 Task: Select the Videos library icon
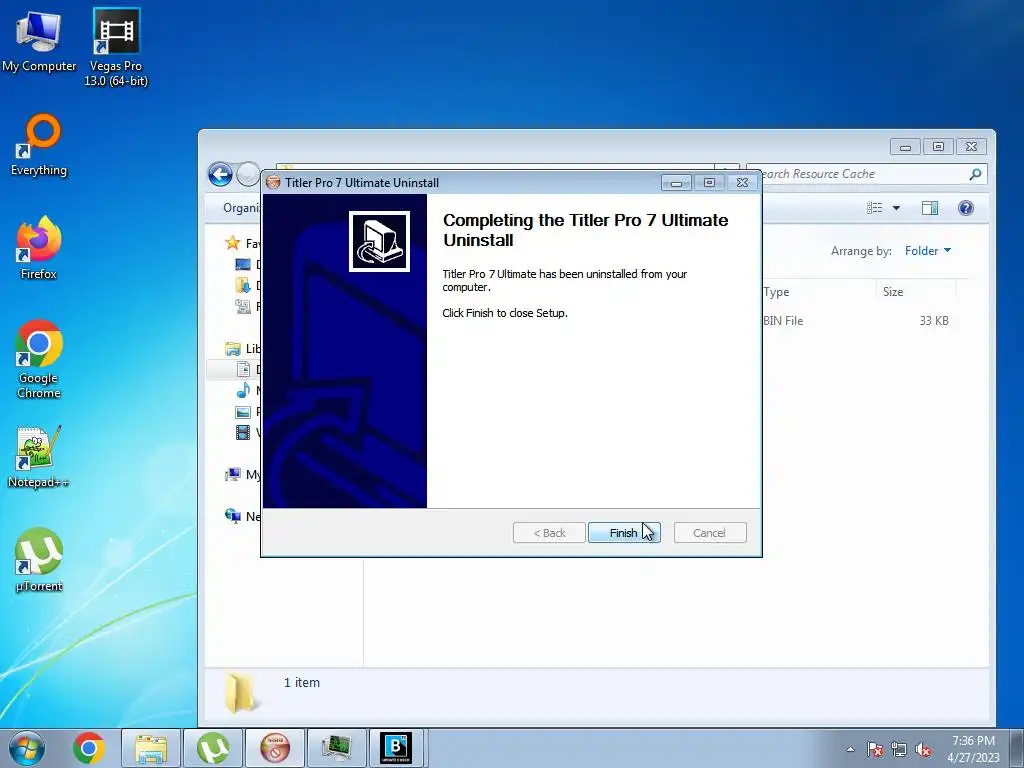pyautogui.click(x=243, y=432)
